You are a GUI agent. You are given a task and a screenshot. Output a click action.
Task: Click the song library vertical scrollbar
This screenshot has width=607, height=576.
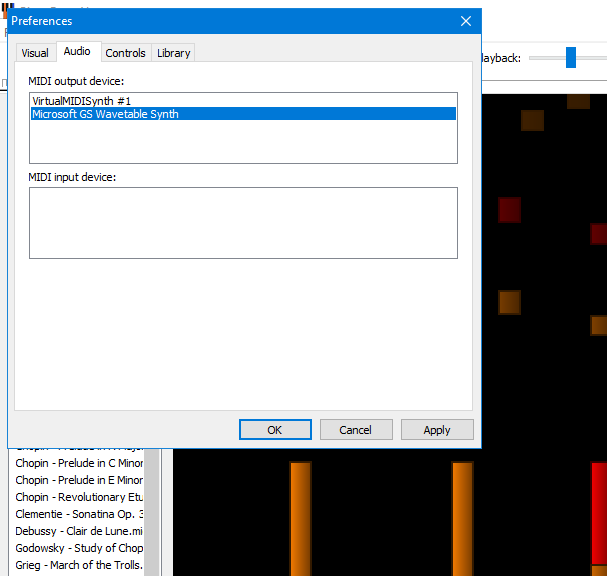[x=152, y=512]
